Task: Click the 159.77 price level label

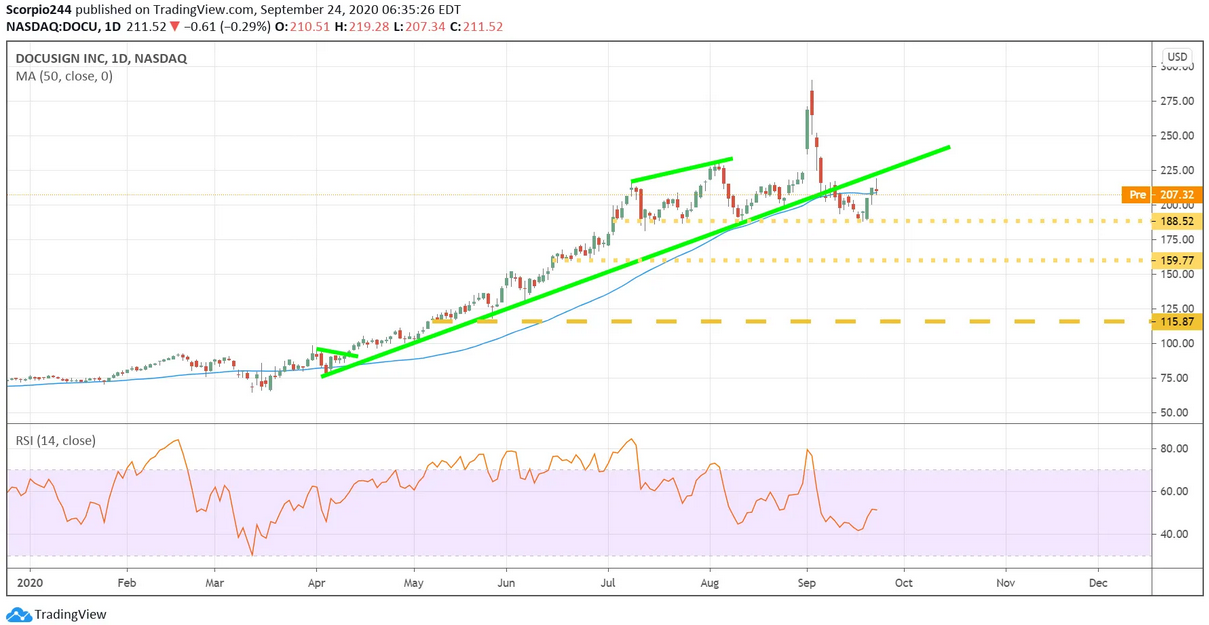Action: point(1177,260)
